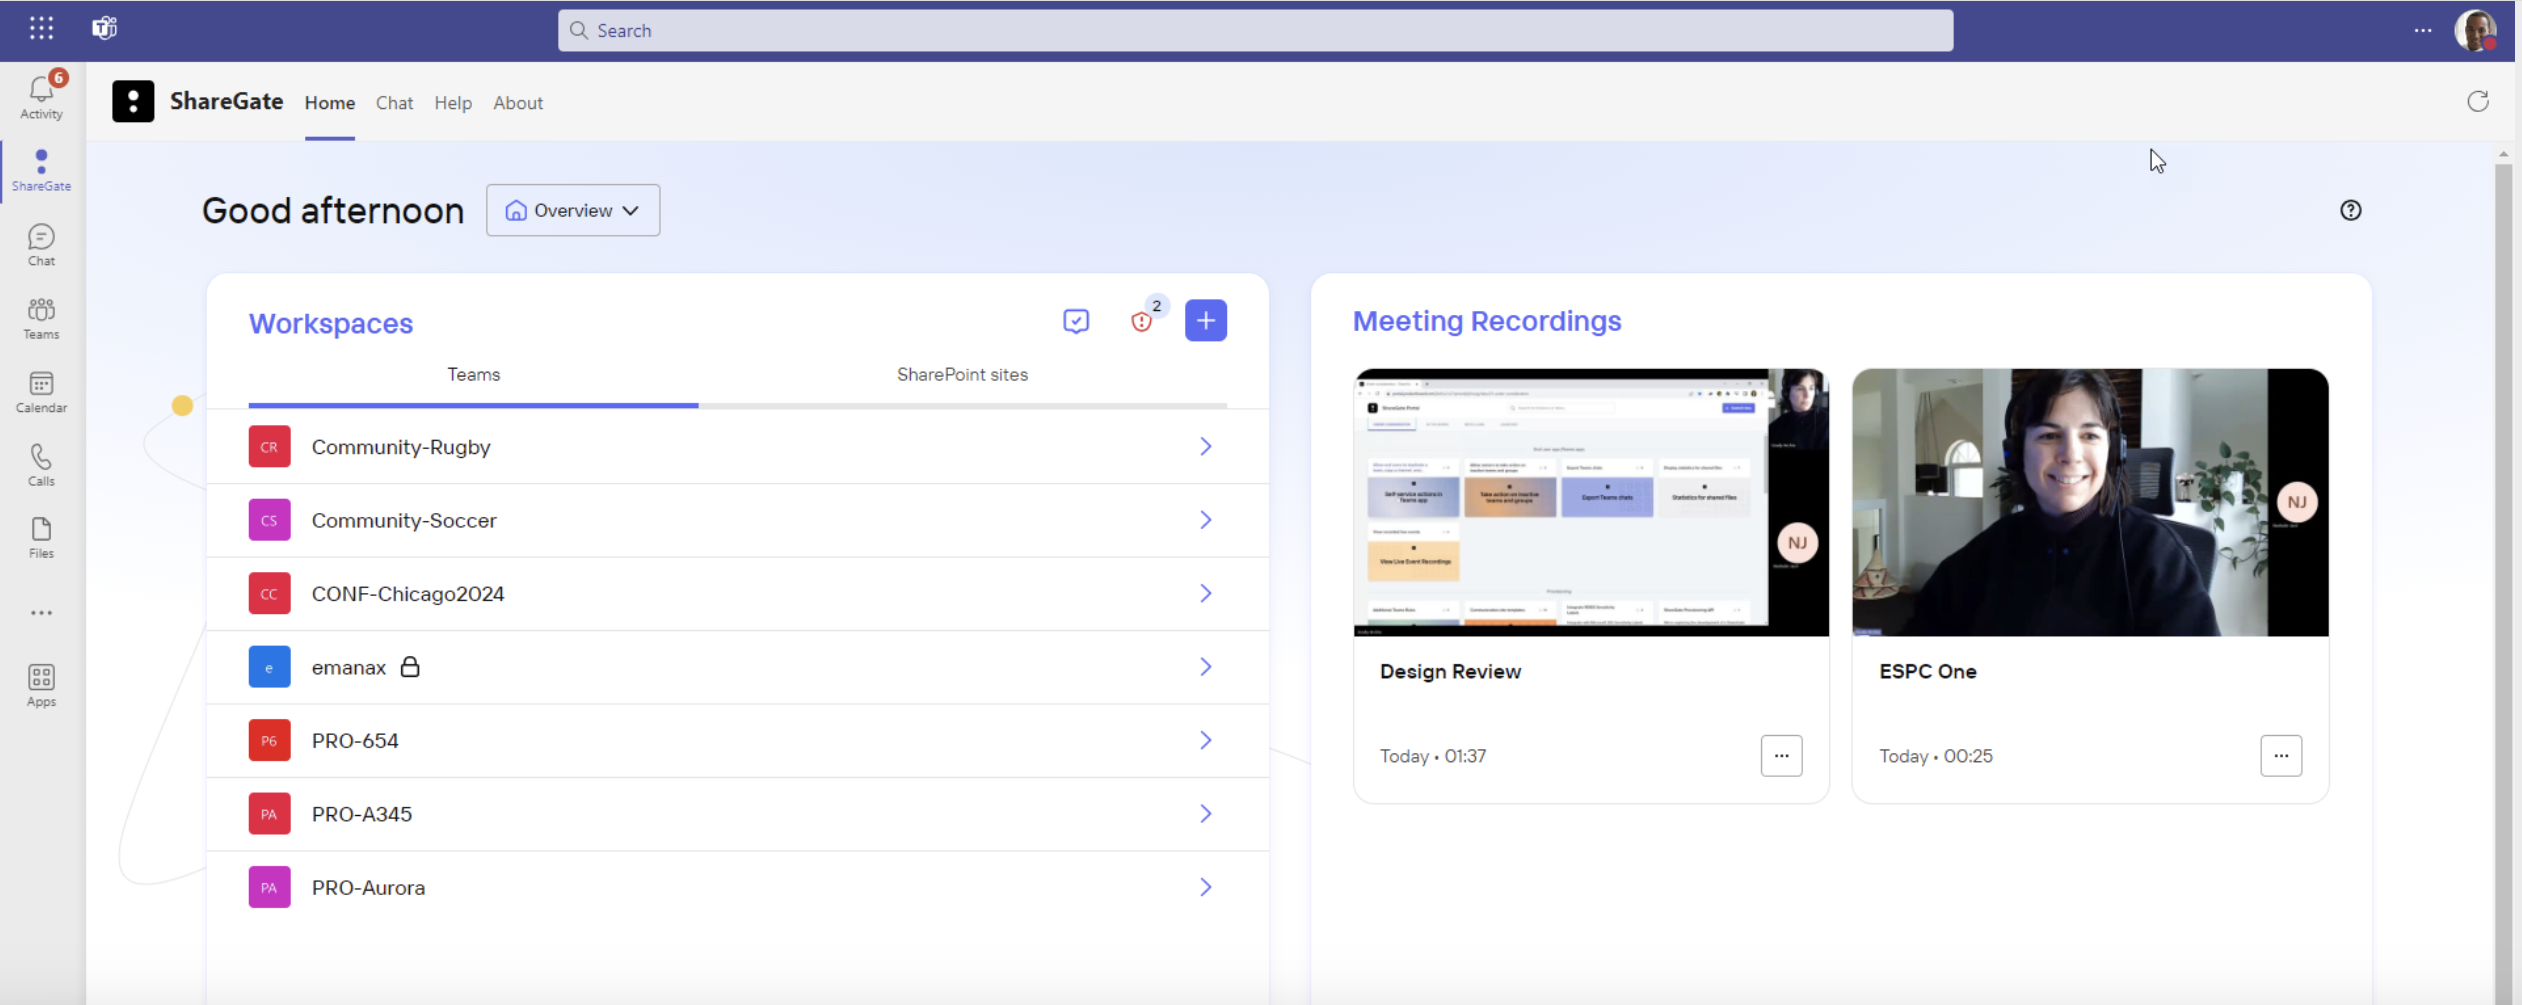Screen dimensions: 2522x1005
Task: Open Files in the sidebar
Action: pos(41,538)
